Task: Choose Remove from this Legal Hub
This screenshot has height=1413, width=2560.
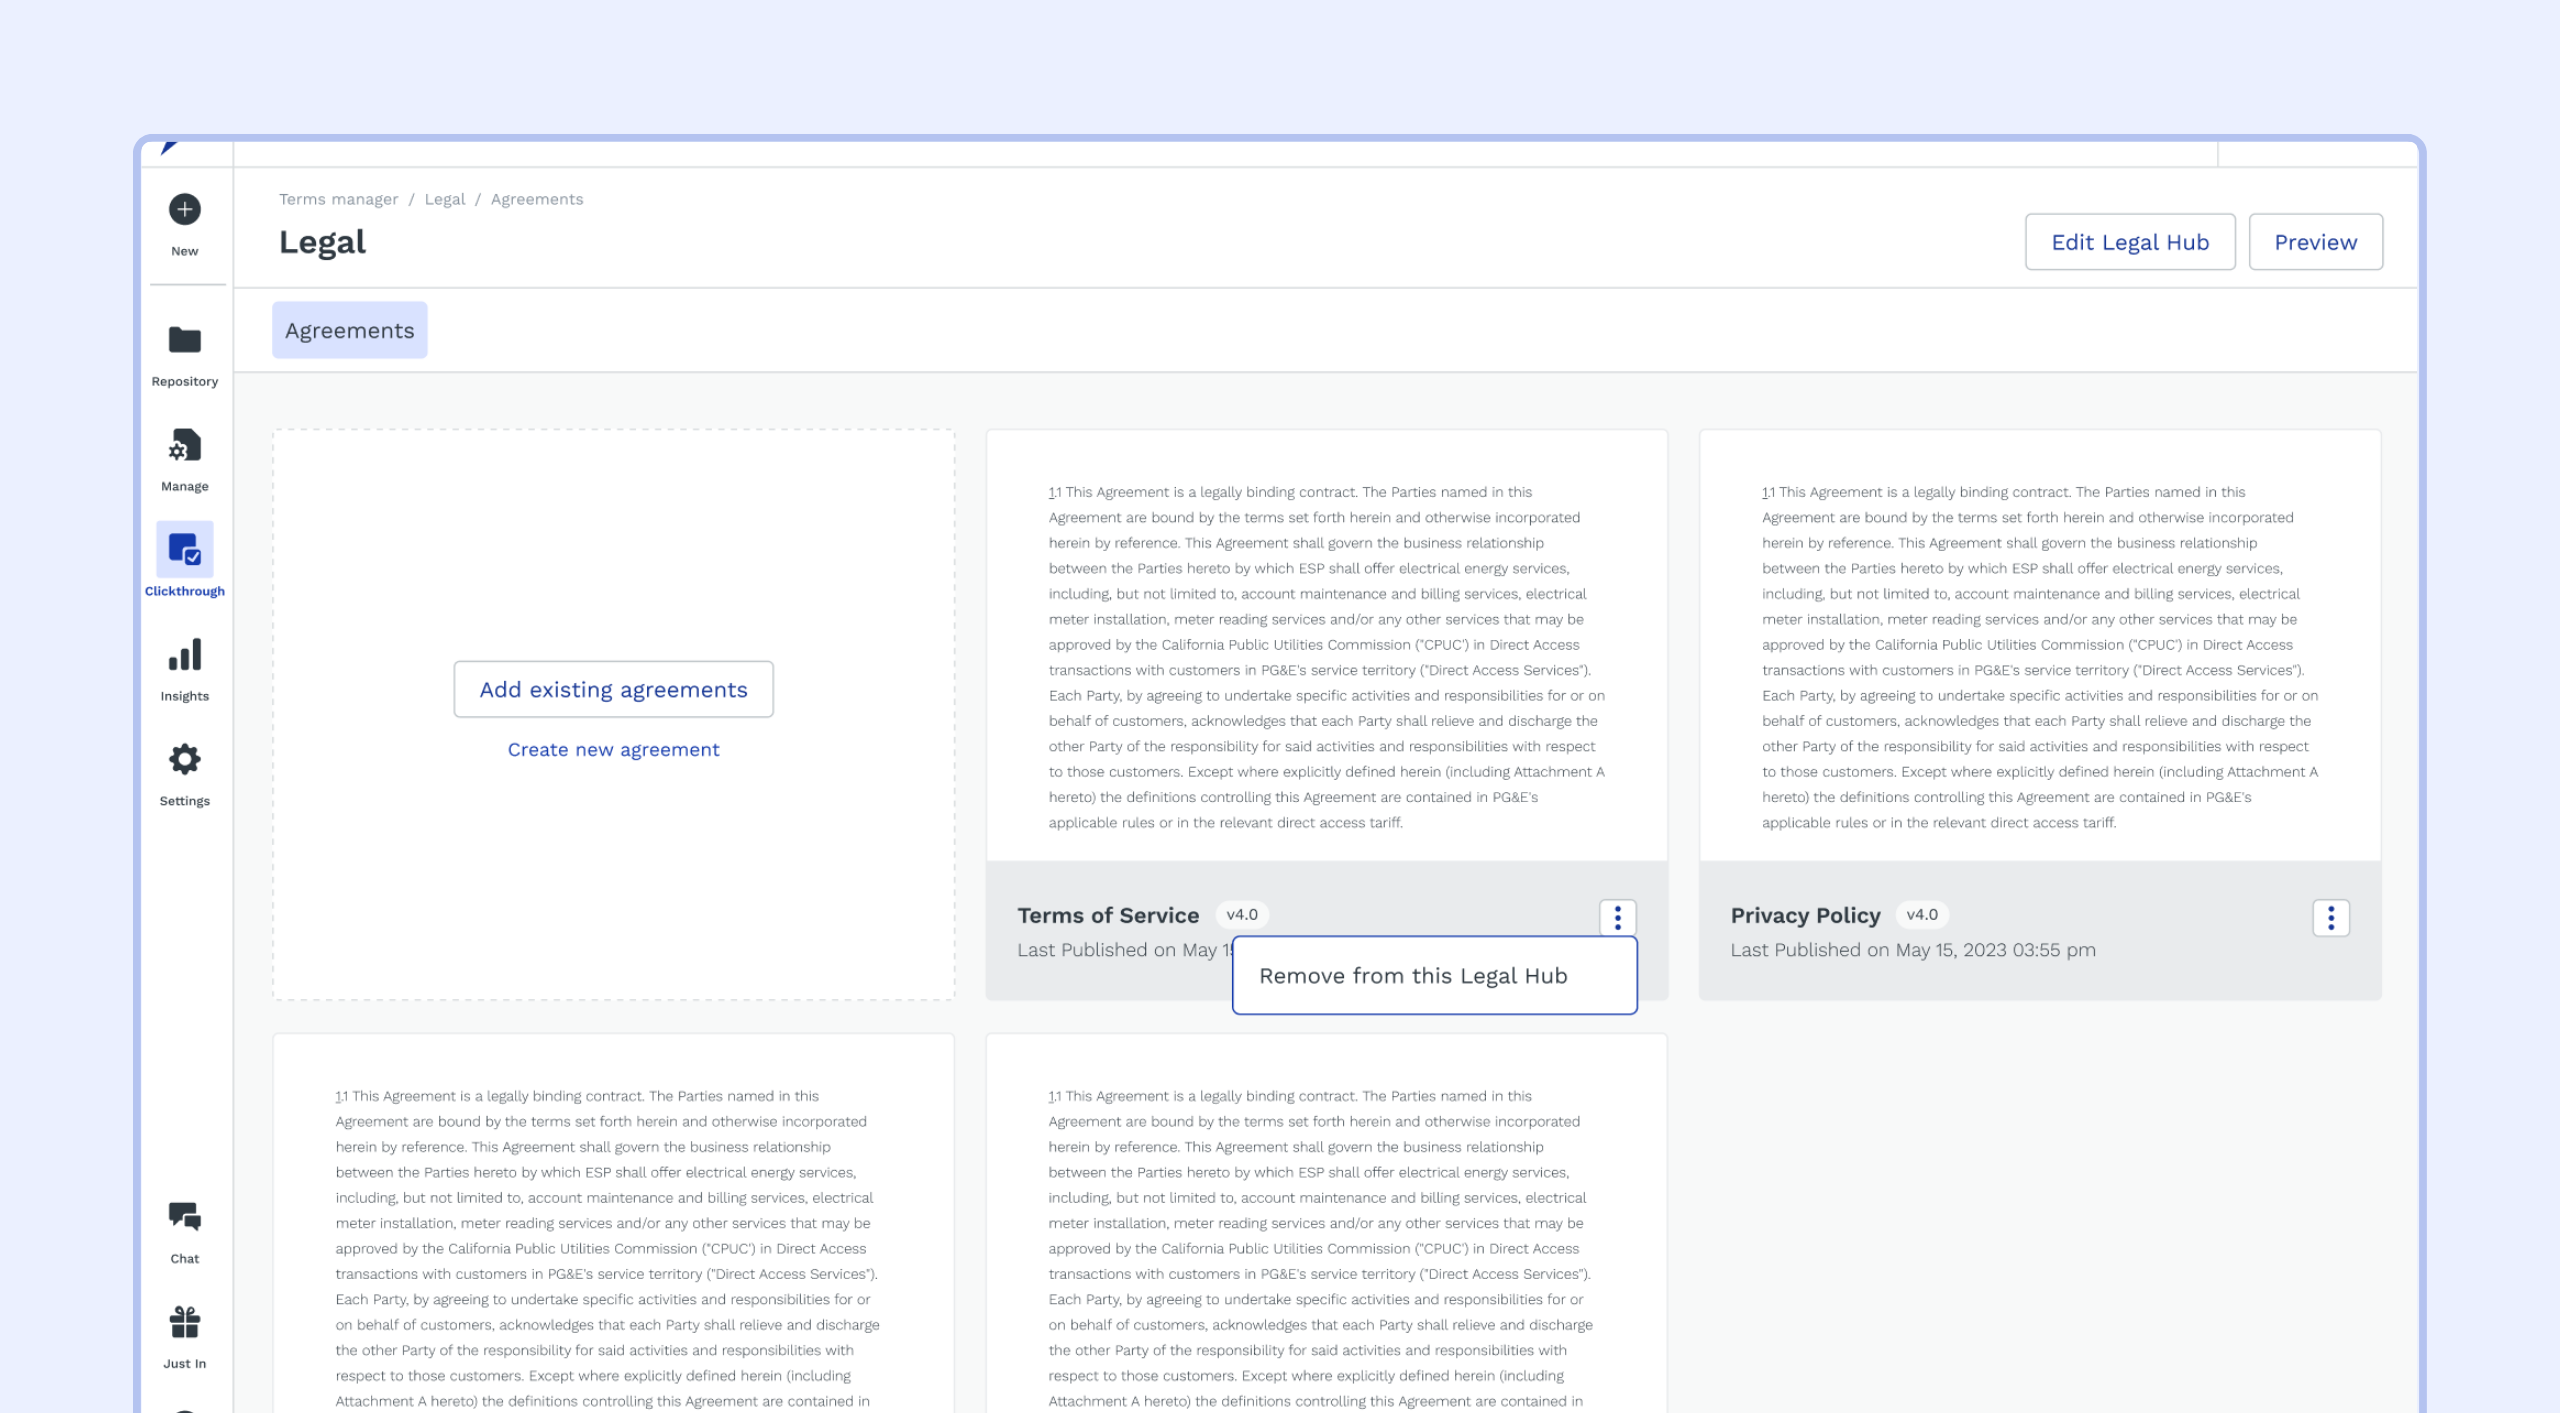Action: pyautogui.click(x=1413, y=976)
